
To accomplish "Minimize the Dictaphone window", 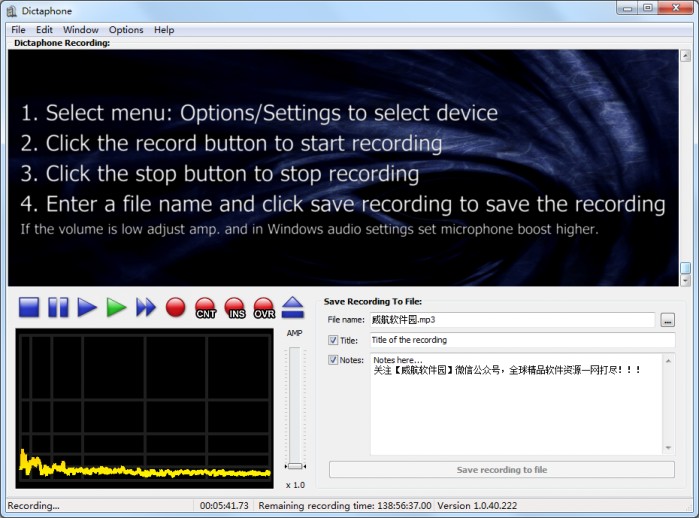I will pyautogui.click(x=628, y=8).
